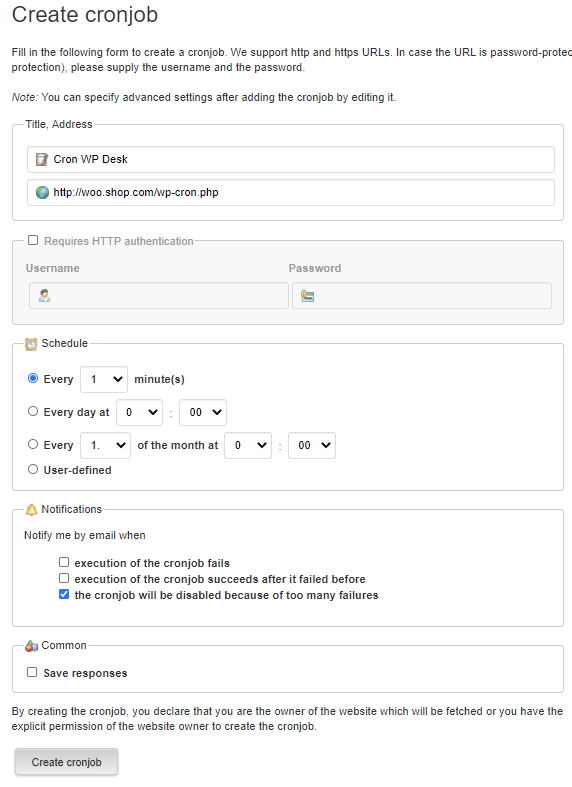Click the Common section shapes icon

[31, 646]
